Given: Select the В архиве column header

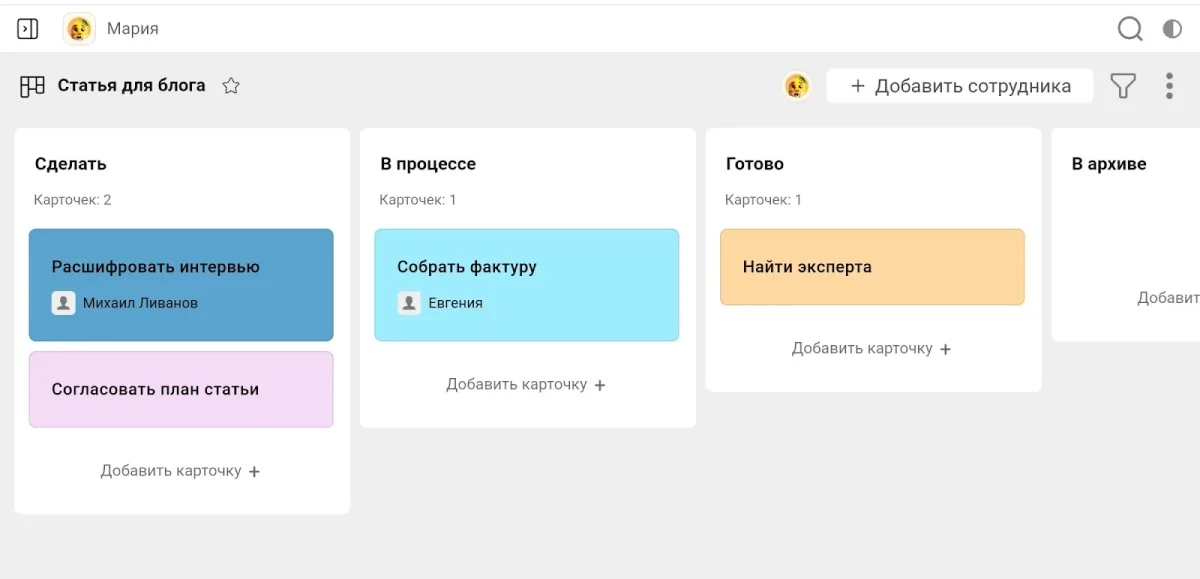Looking at the screenshot, I should tap(1109, 164).
